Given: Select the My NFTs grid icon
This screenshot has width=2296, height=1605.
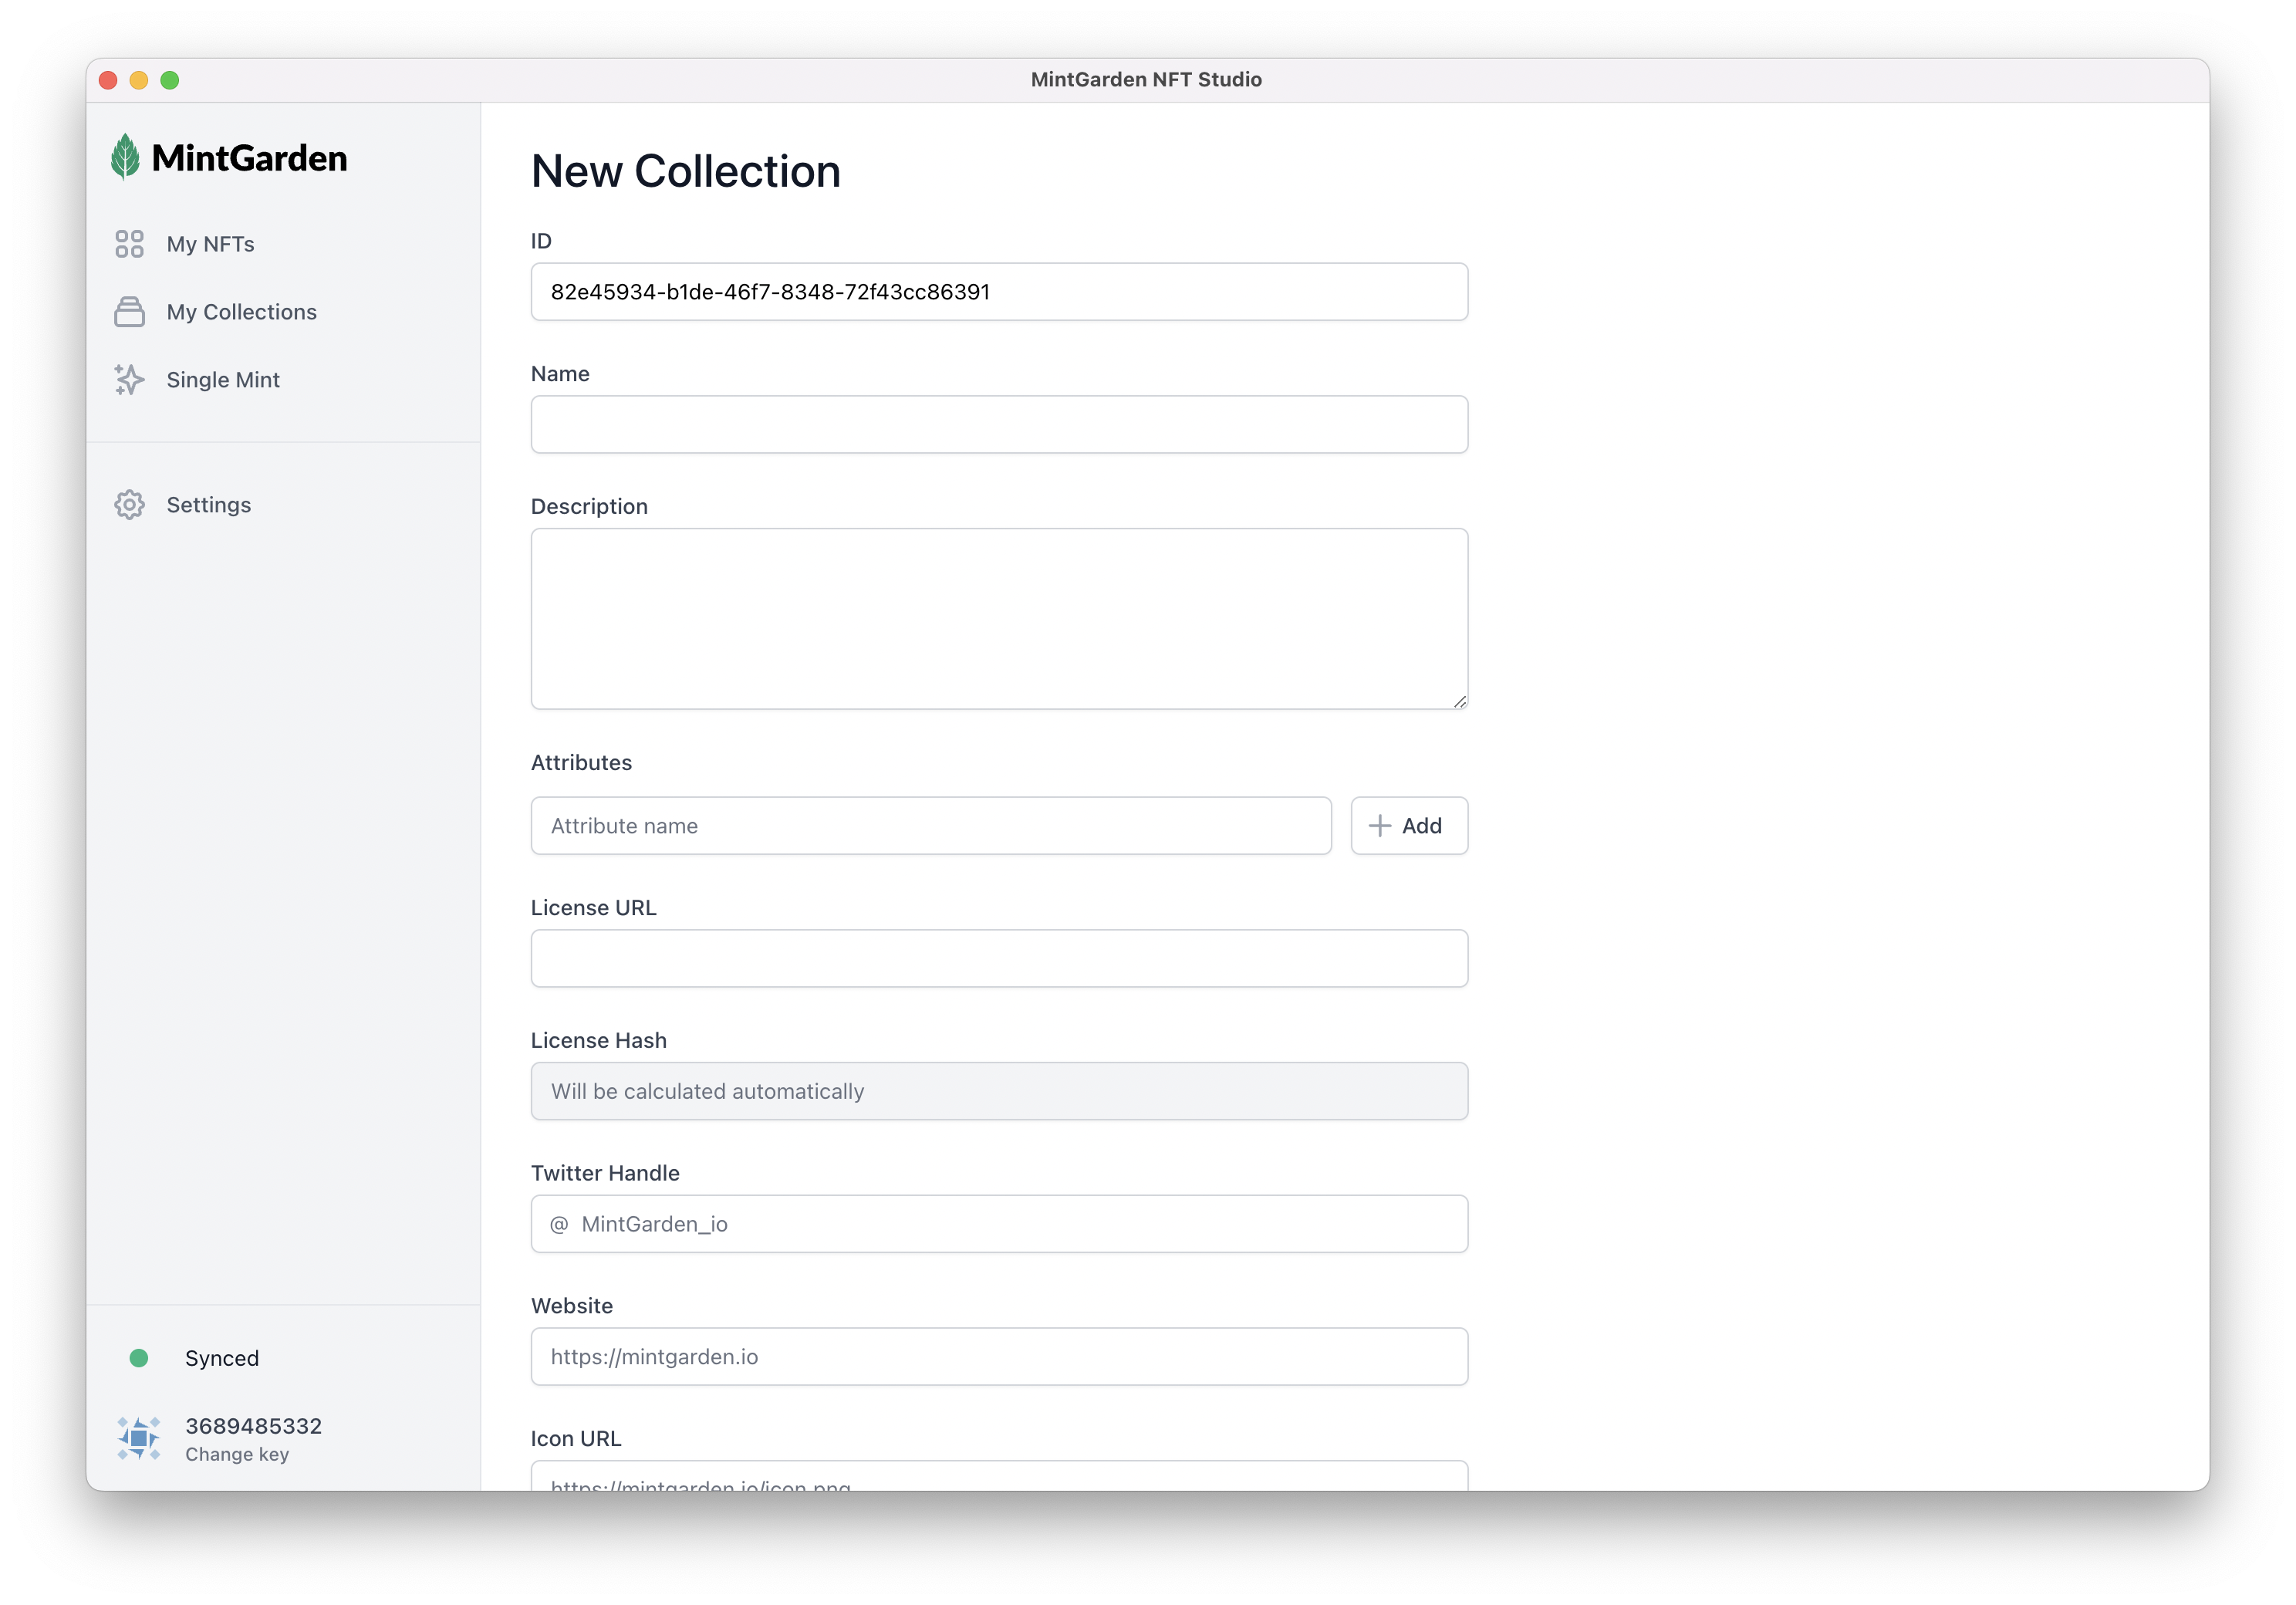Looking at the screenshot, I should pyautogui.click(x=130, y=243).
